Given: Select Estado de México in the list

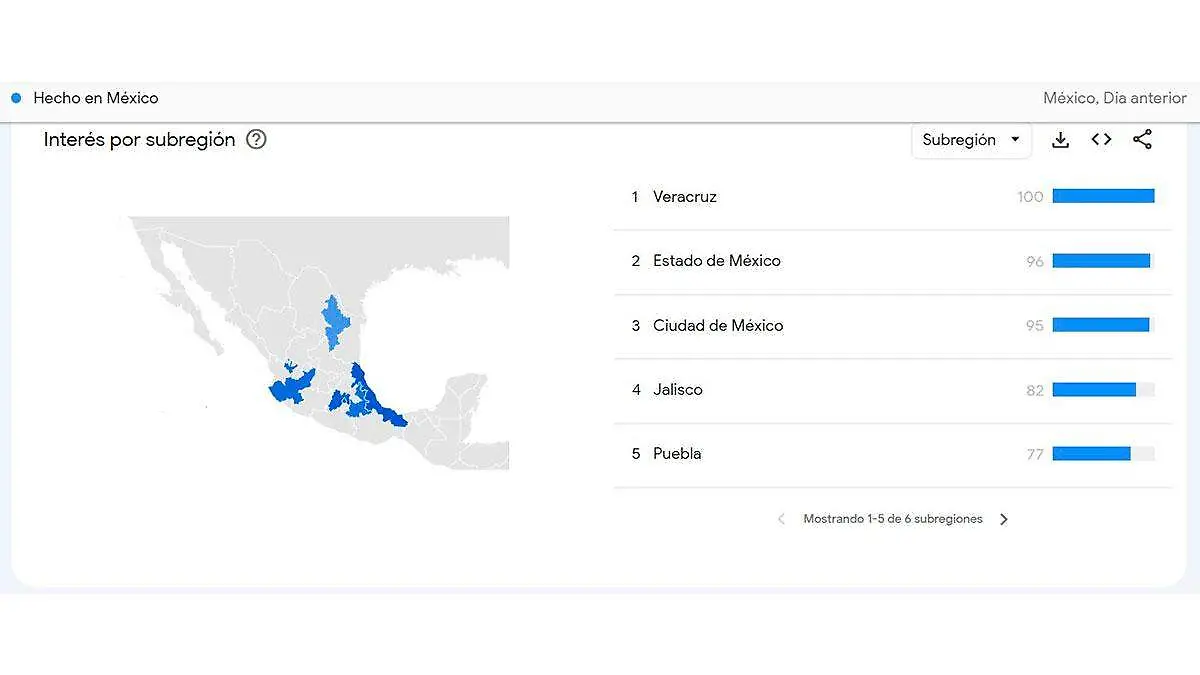Looking at the screenshot, I should click(x=717, y=260).
